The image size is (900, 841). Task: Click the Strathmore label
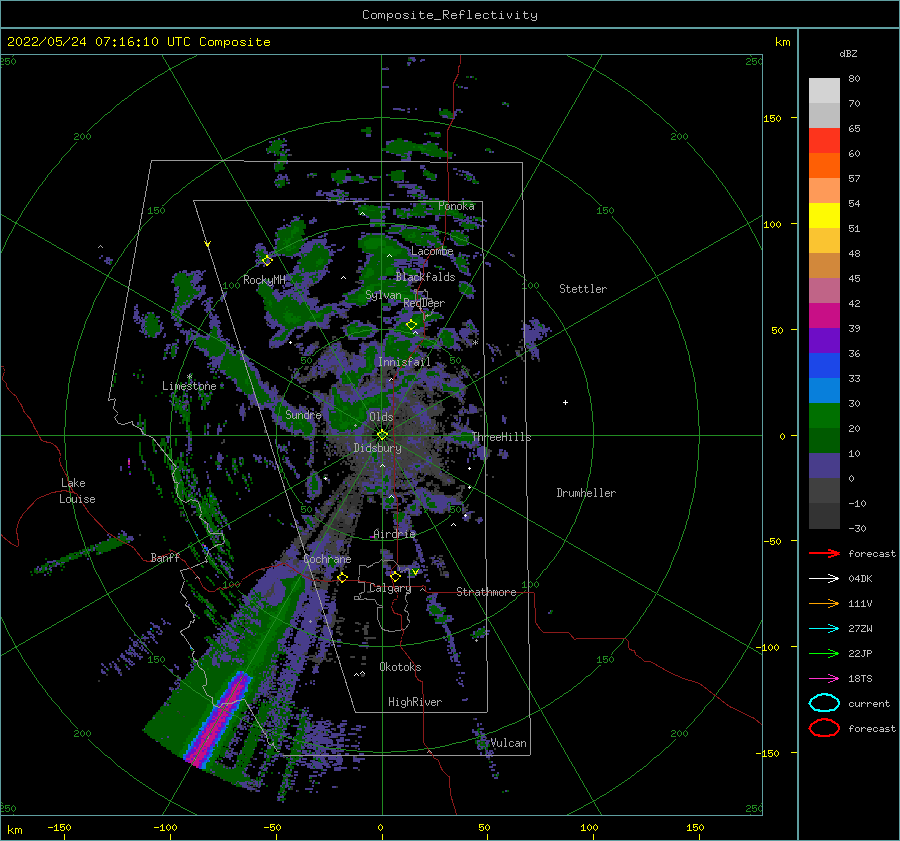click(486, 592)
